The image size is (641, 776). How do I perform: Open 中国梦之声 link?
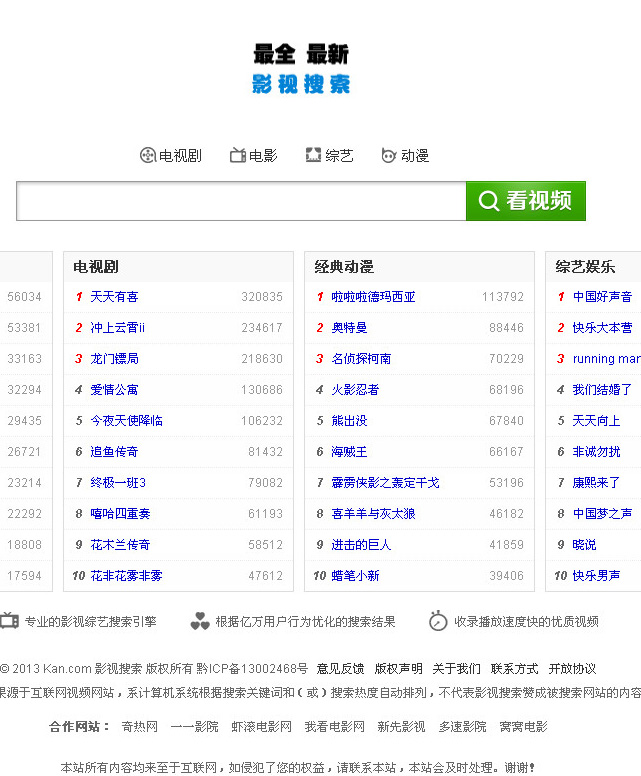602,514
